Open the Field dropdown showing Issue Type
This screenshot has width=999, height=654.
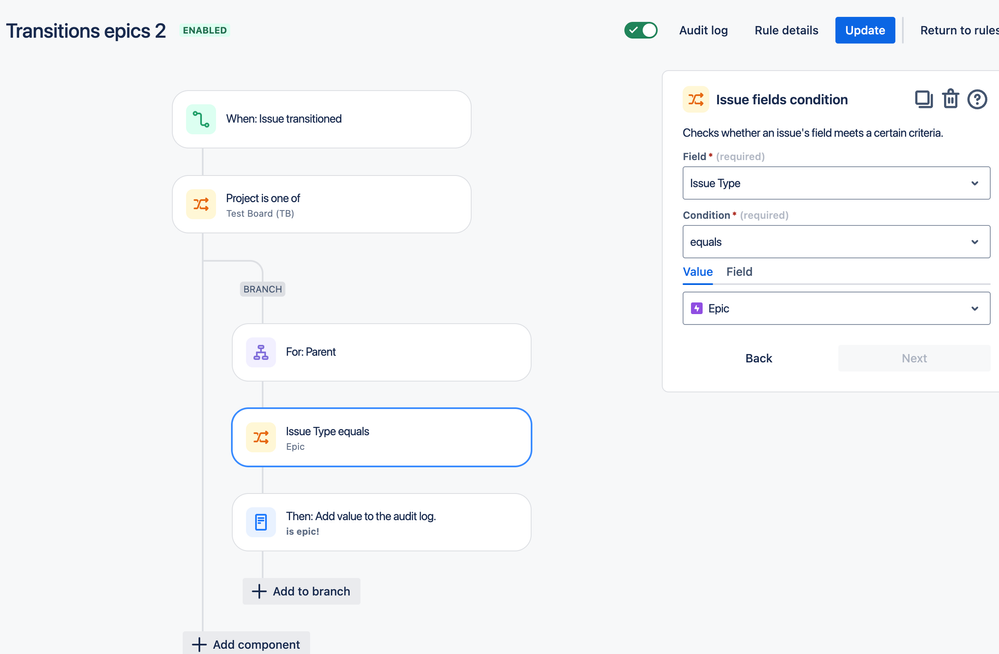(837, 183)
